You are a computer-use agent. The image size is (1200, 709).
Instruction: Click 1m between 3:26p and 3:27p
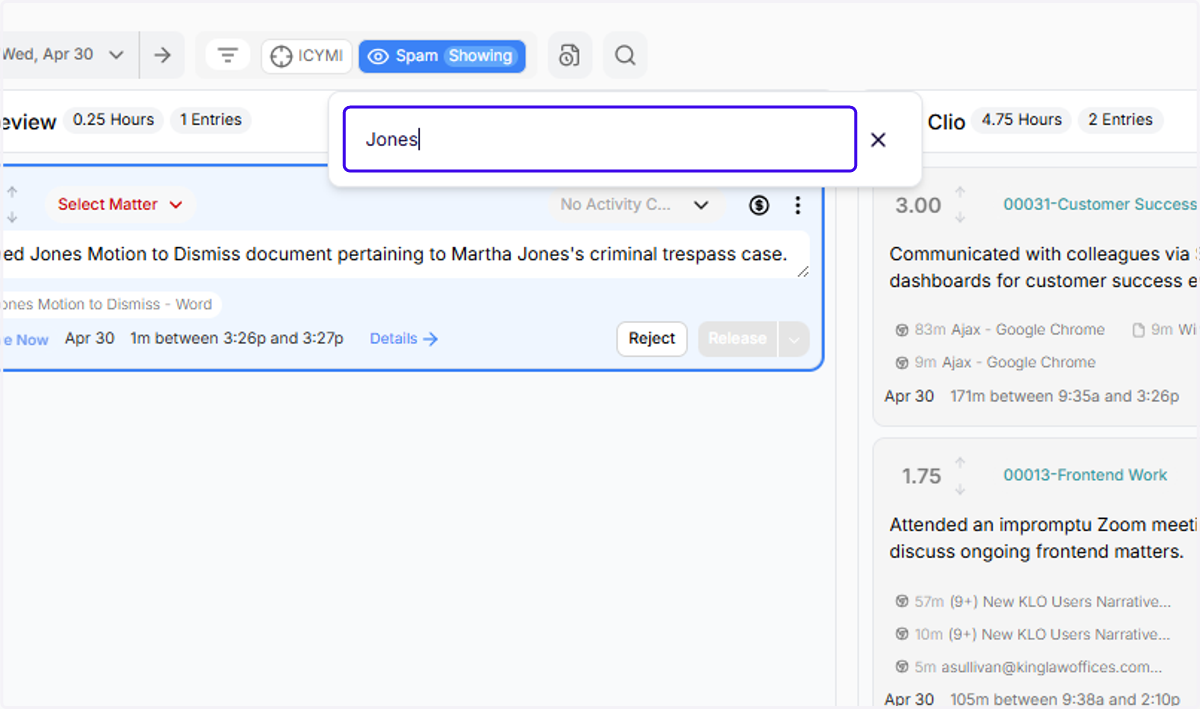tap(237, 338)
